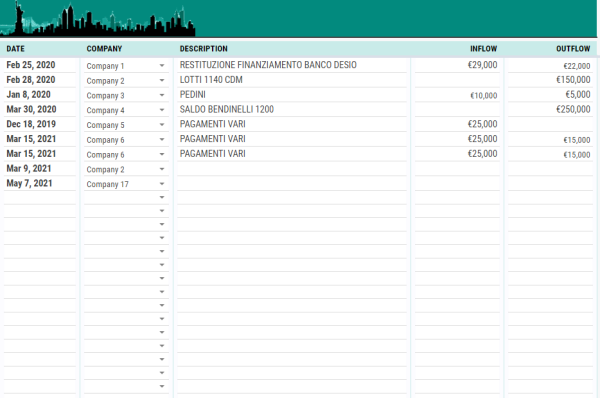Select €25,000 inflow in Dec 18, 2019 row

click(482, 124)
